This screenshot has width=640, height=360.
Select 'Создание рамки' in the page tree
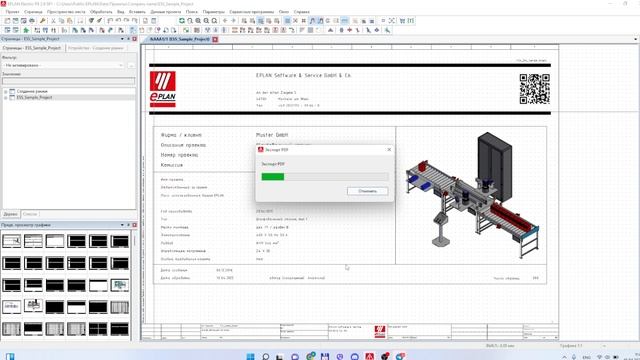tap(32, 91)
